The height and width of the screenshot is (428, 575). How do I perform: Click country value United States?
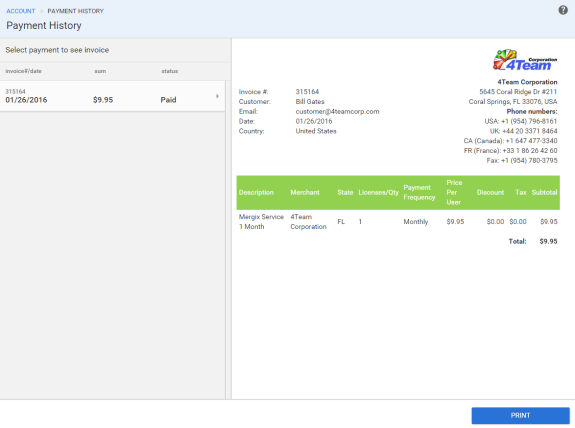(x=316, y=131)
